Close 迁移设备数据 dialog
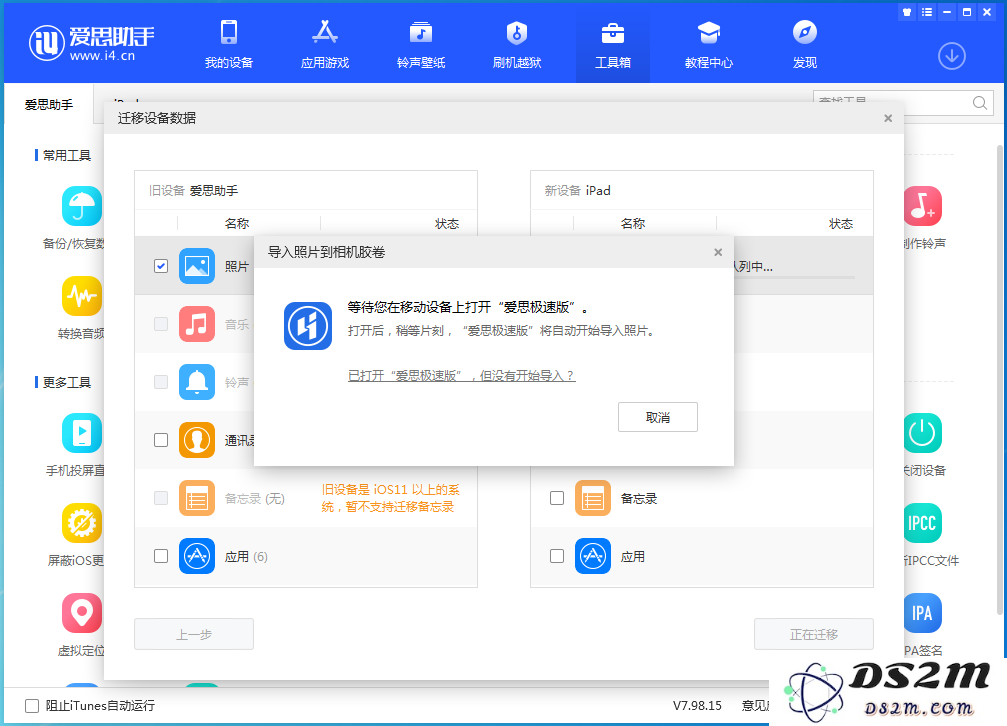Viewport: 1007px width, 726px height. (x=888, y=118)
